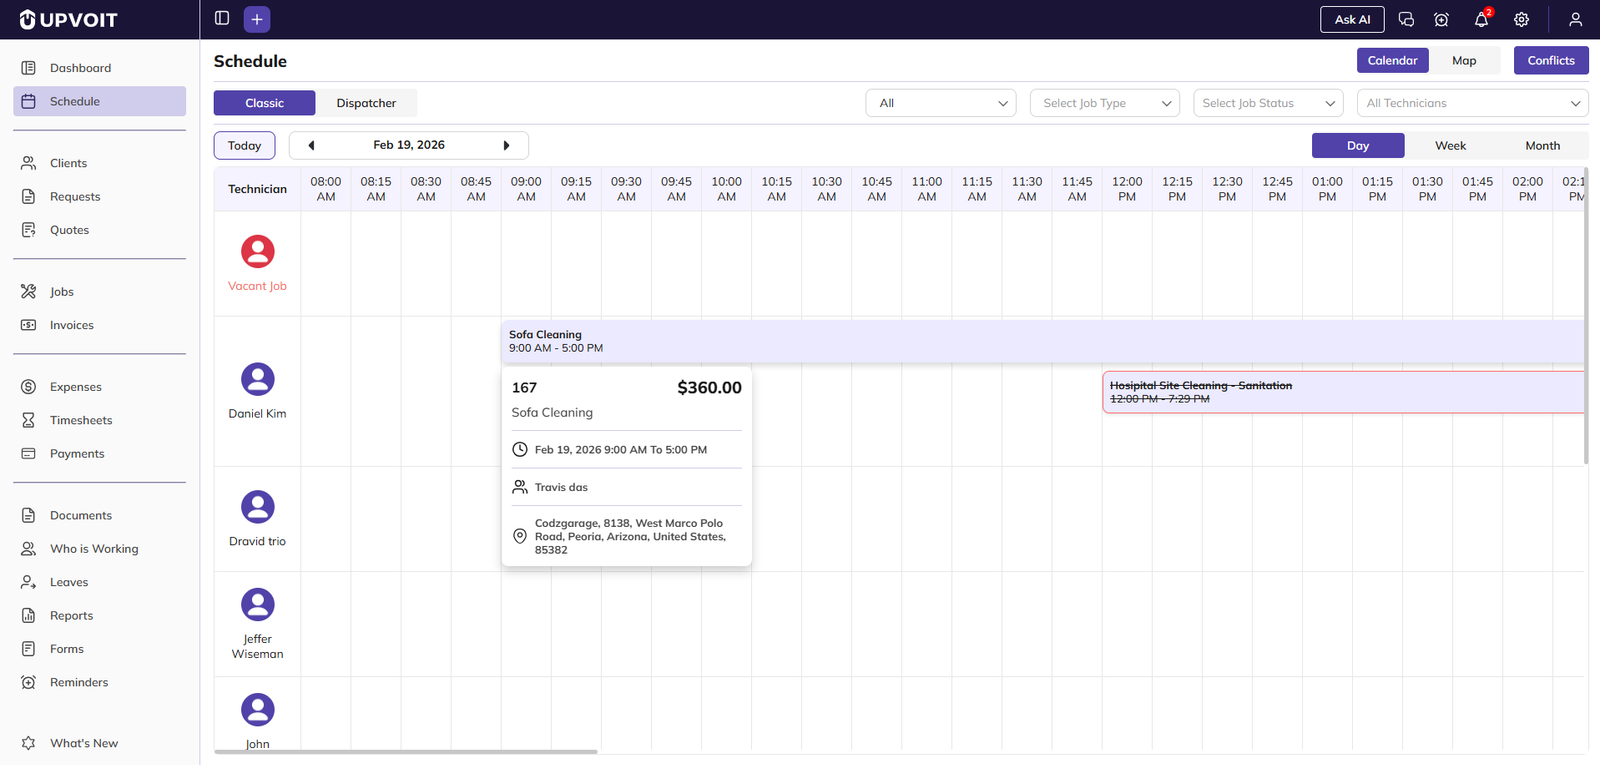The width and height of the screenshot is (1600, 765).
Task: Click the clock icon in job popup
Action: 520,450
